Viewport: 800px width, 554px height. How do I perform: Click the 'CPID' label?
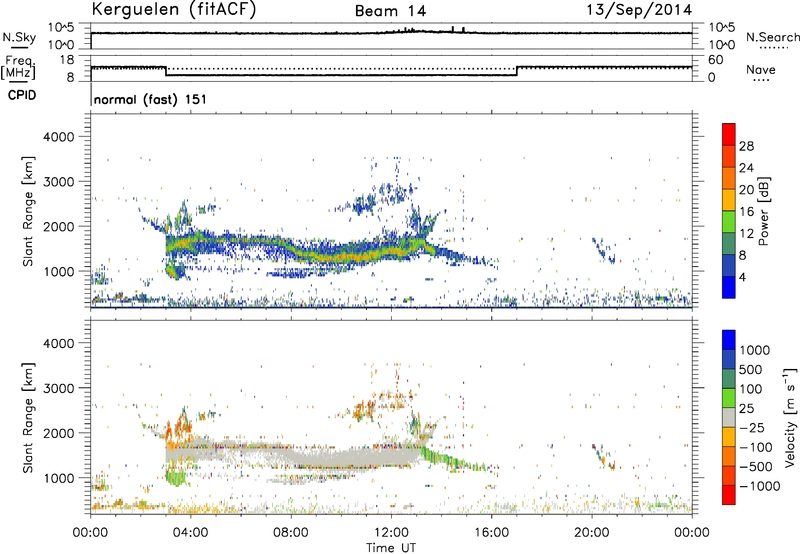22,95
